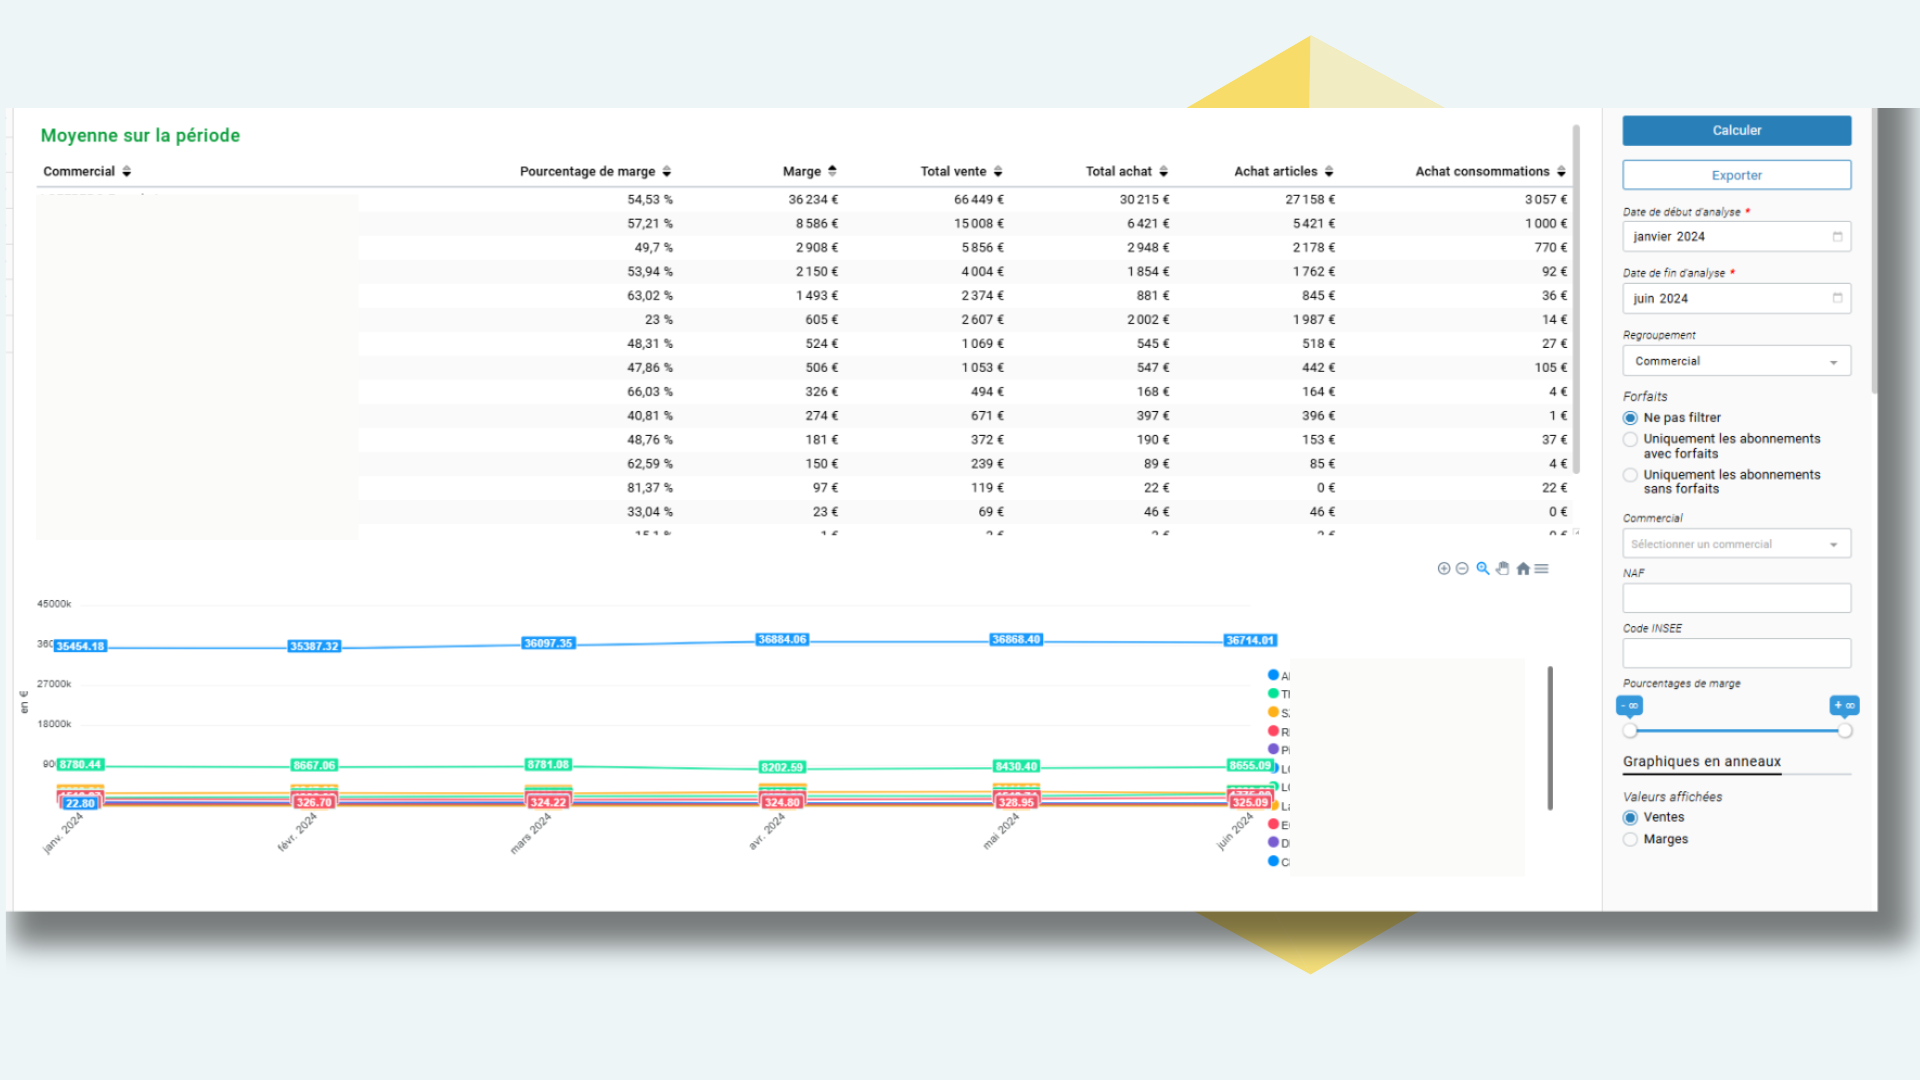This screenshot has height=1080, width=1920.
Task: Open calendar icon for start date field
Action: (1837, 237)
